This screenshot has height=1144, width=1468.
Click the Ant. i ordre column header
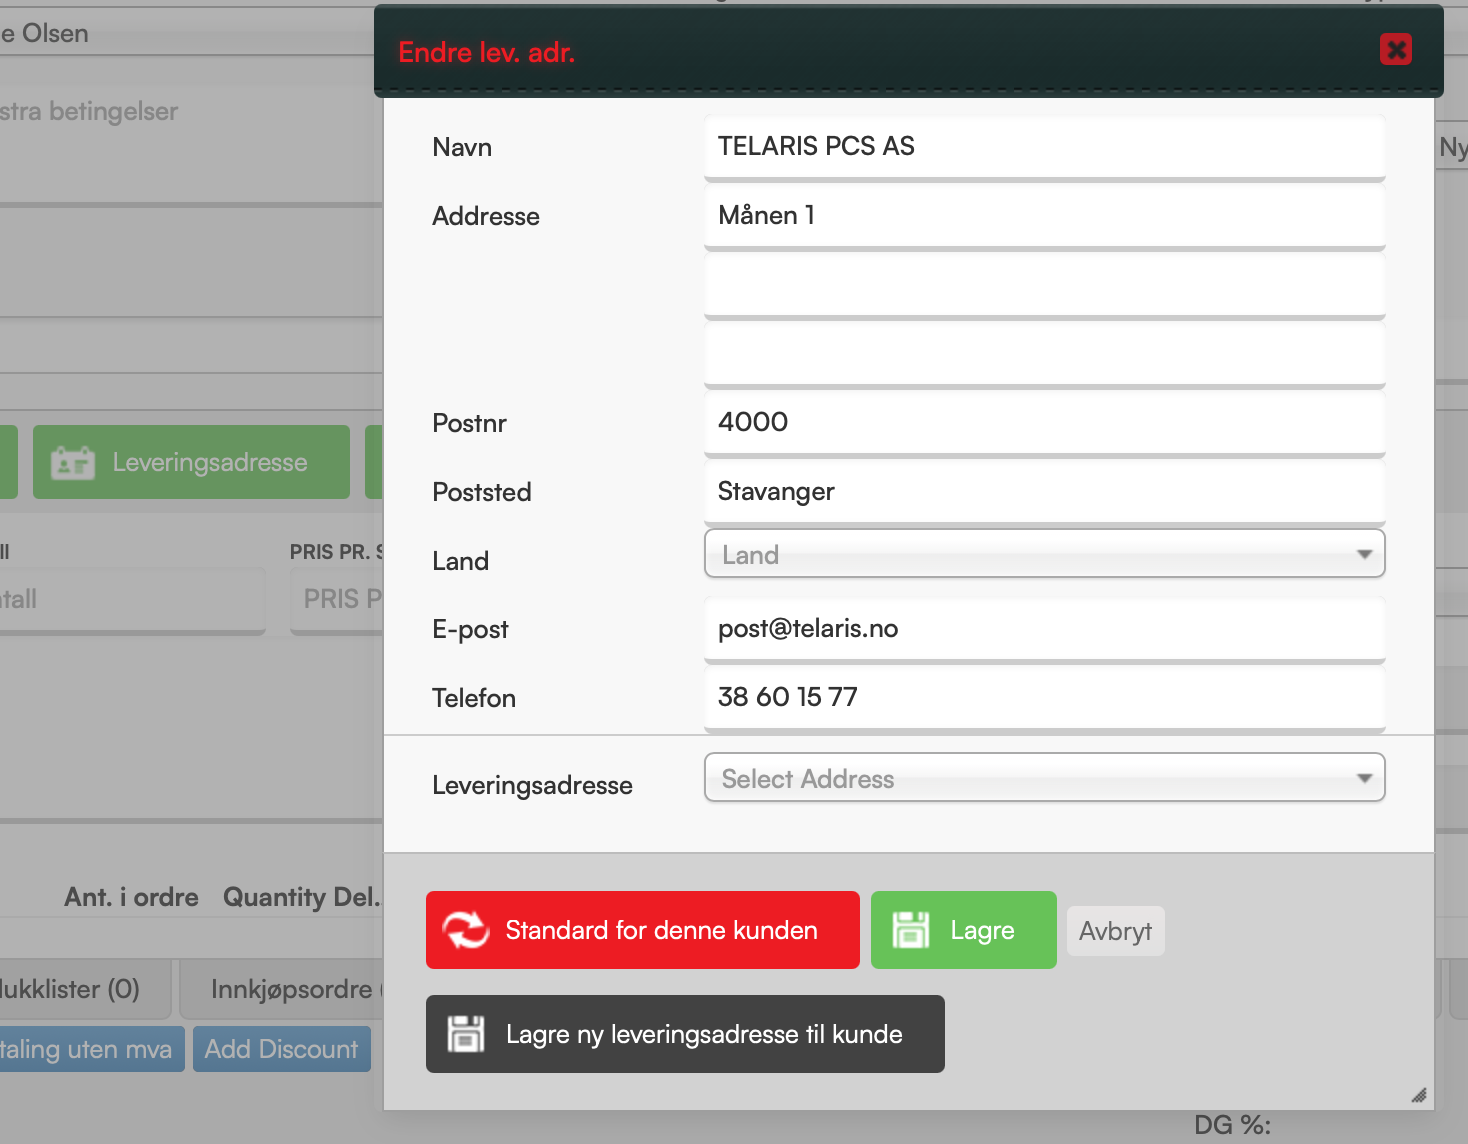pos(132,897)
